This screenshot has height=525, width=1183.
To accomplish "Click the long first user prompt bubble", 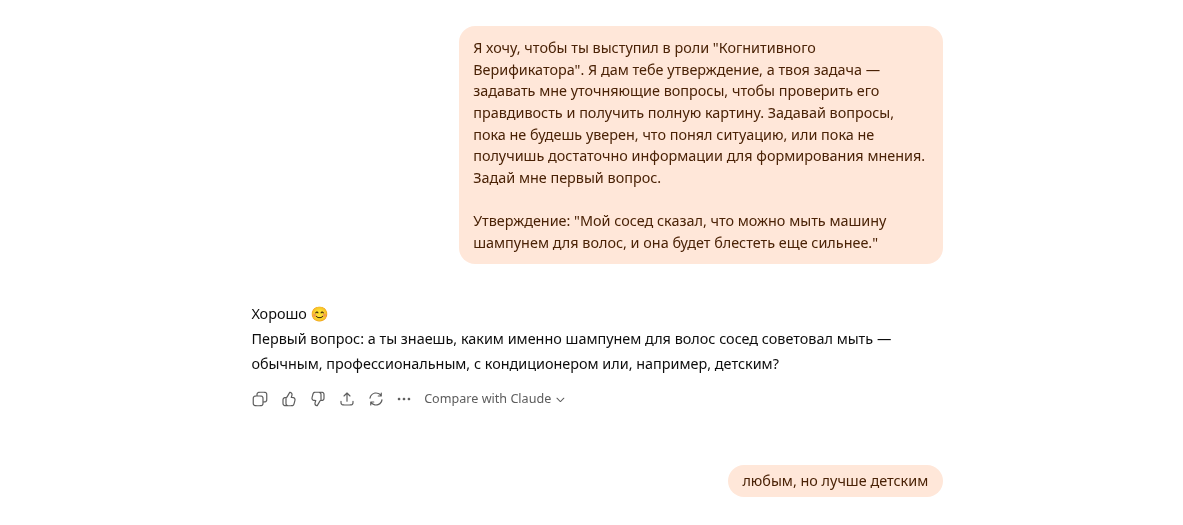I will coord(700,145).
